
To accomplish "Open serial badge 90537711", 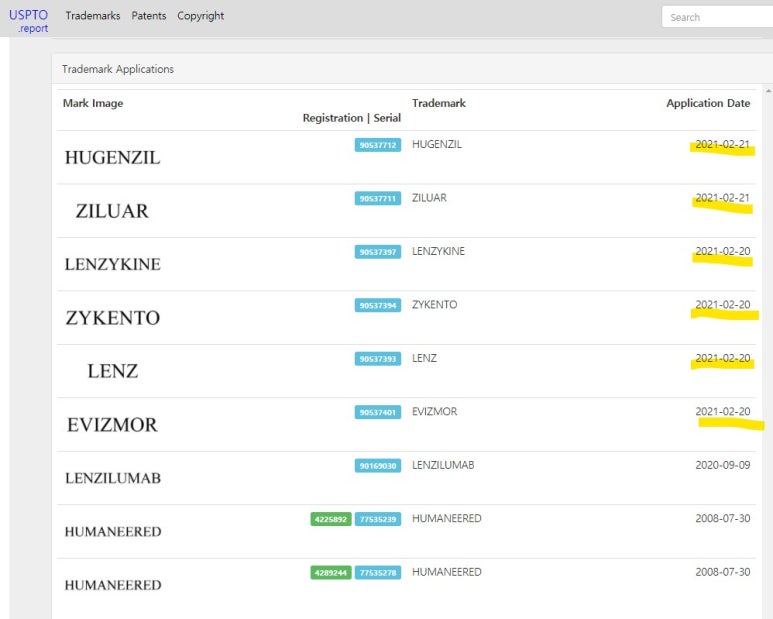I will pyautogui.click(x=378, y=199).
